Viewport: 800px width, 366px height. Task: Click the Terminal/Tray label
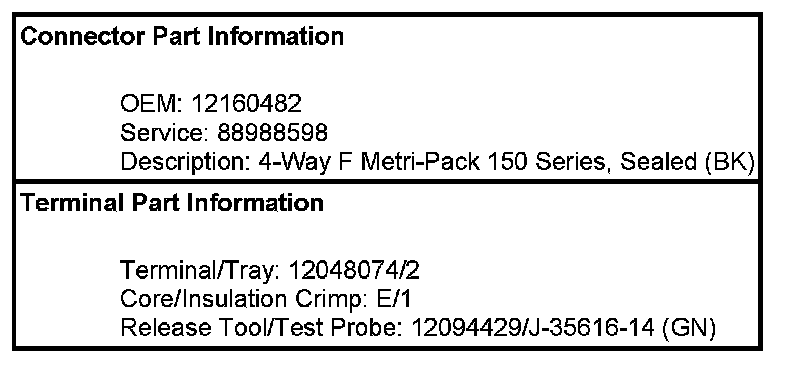(200, 271)
